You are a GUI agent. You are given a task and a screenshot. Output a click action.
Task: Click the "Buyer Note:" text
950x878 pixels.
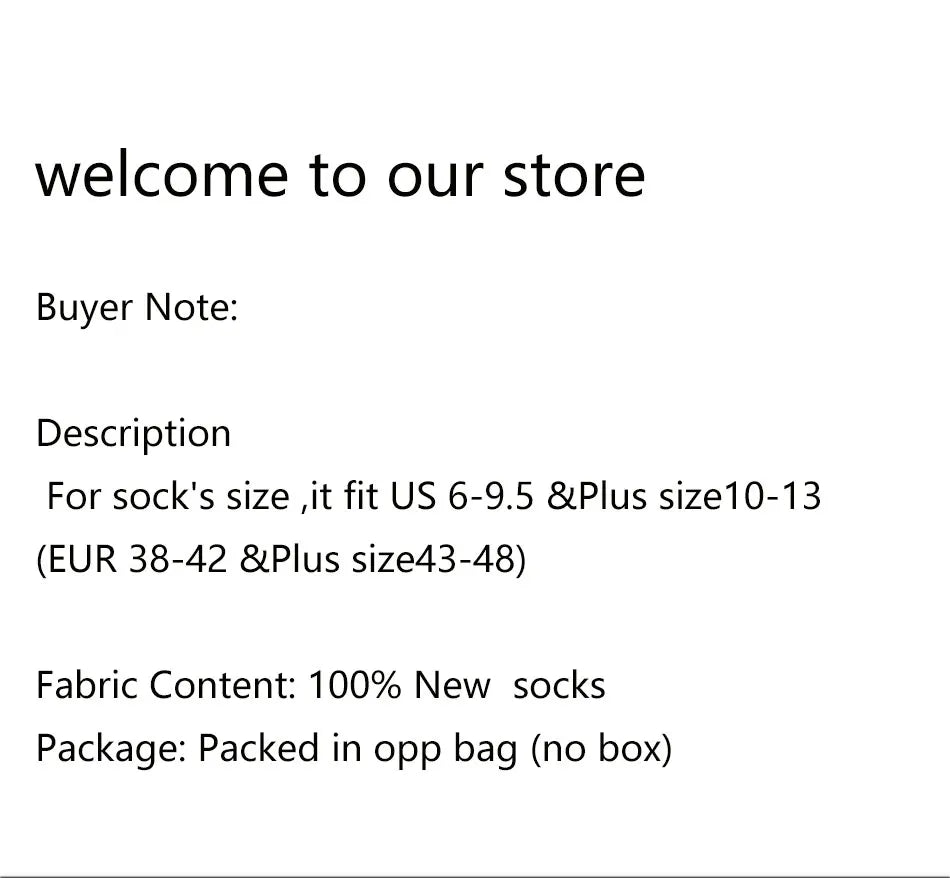click(x=137, y=307)
